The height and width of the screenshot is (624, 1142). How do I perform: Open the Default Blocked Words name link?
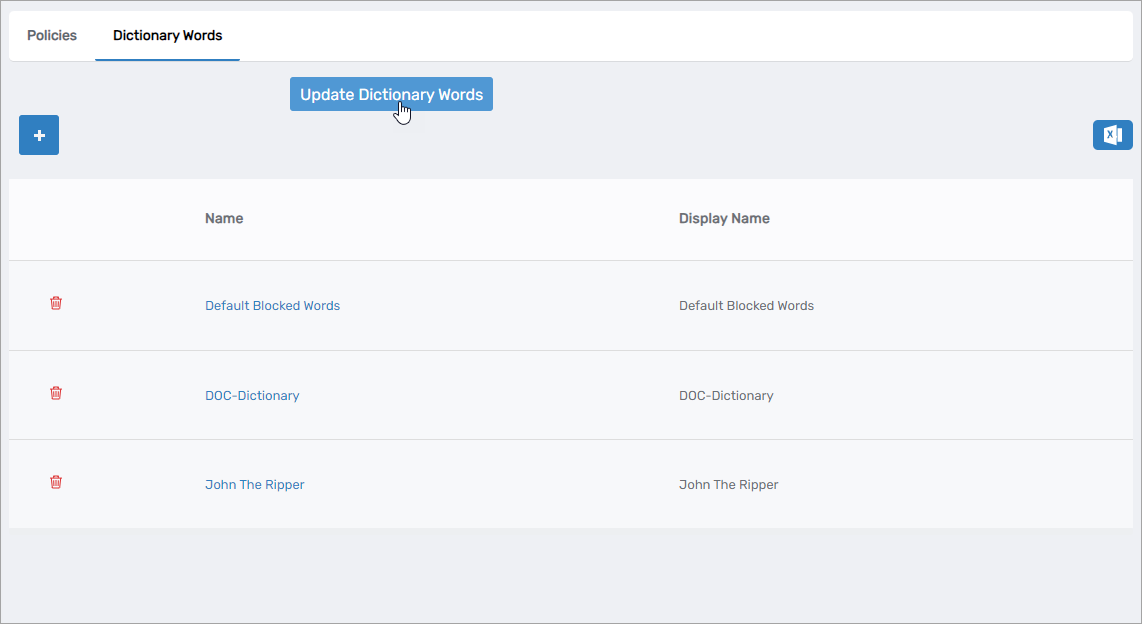coord(272,306)
